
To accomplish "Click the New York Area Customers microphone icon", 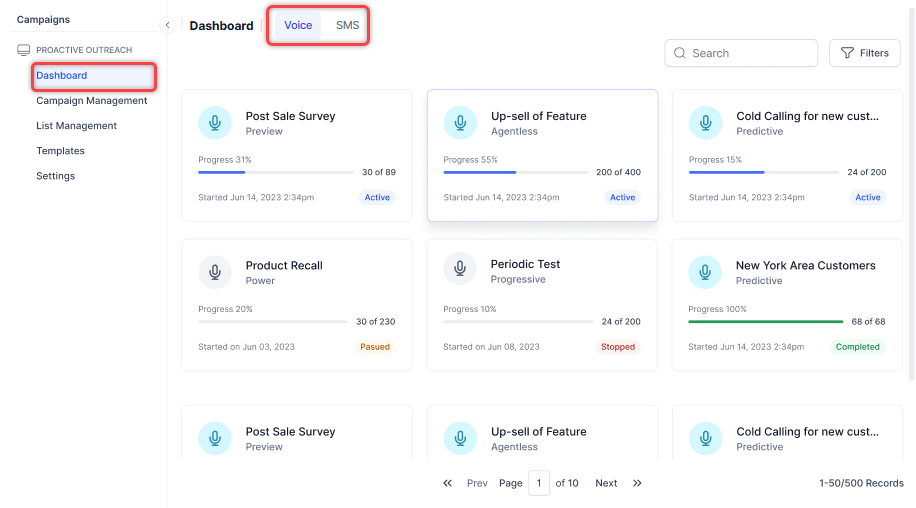I will click(705, 272).
